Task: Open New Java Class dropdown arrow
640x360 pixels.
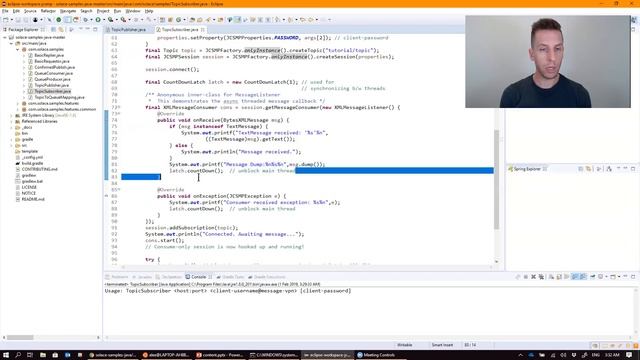Action: coord(184,20)
